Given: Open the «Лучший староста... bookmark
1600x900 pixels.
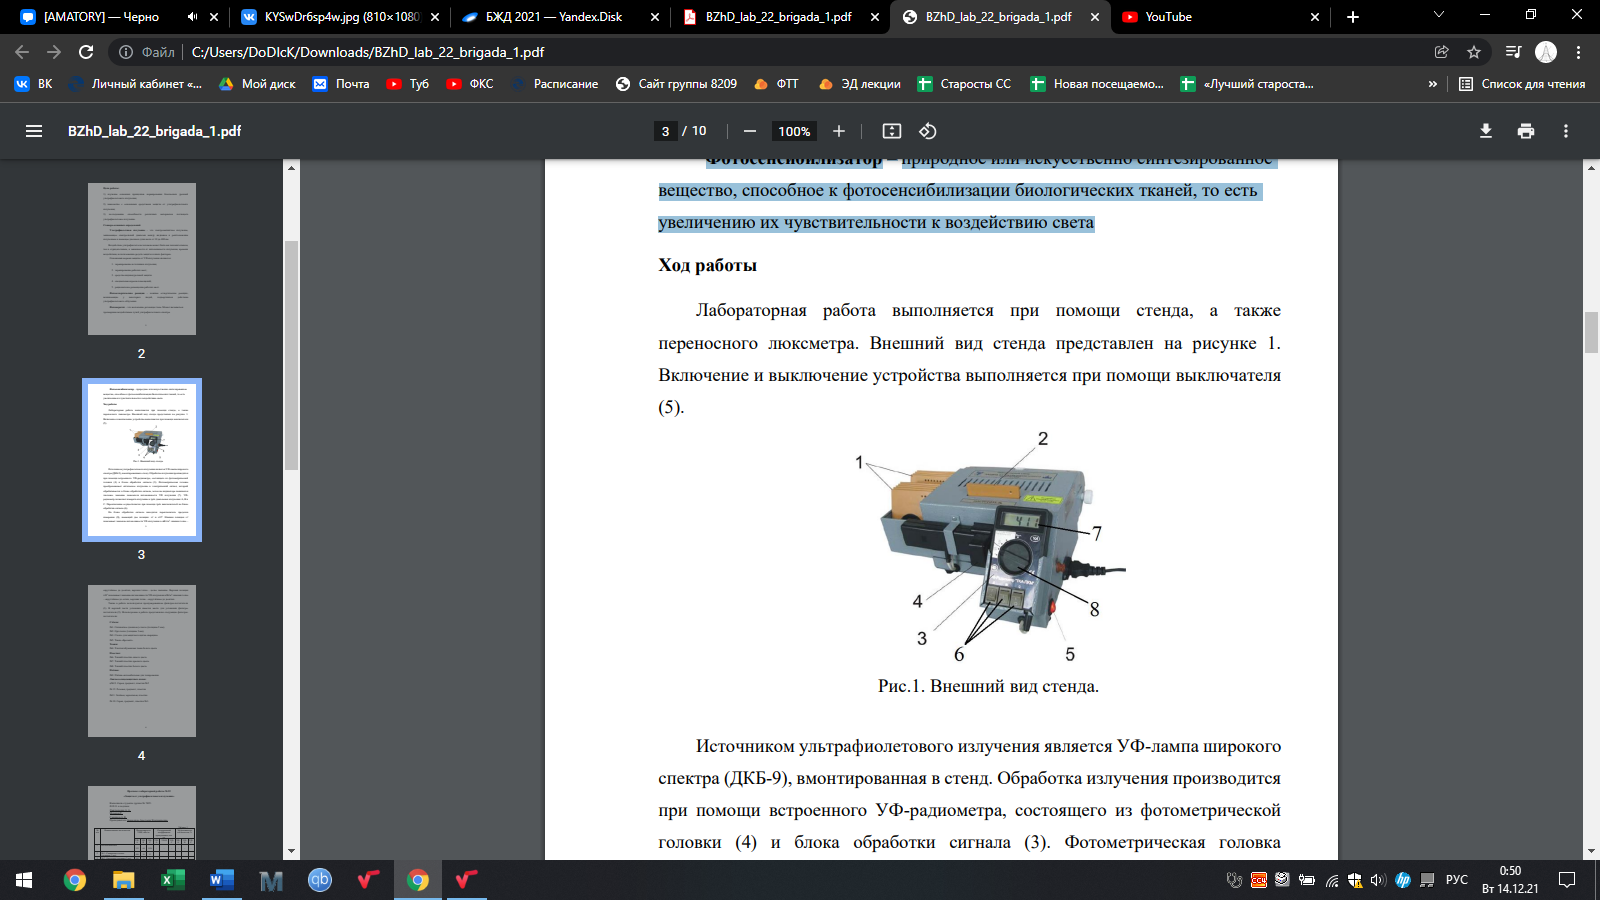Looking at the screenshot, I should click(x=1247, y=84).
